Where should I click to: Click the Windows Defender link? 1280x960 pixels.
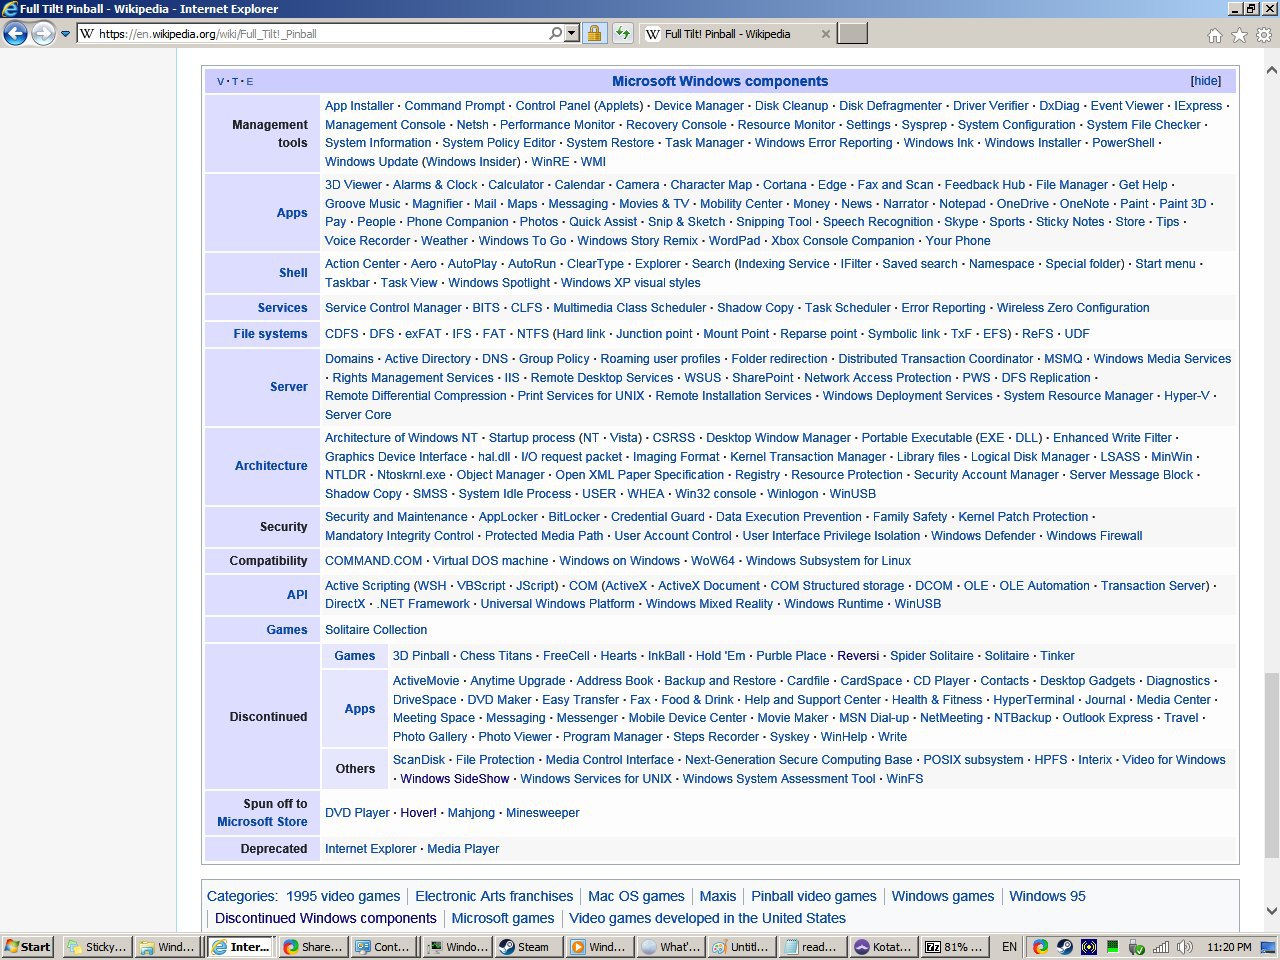(x=983, y=536)
